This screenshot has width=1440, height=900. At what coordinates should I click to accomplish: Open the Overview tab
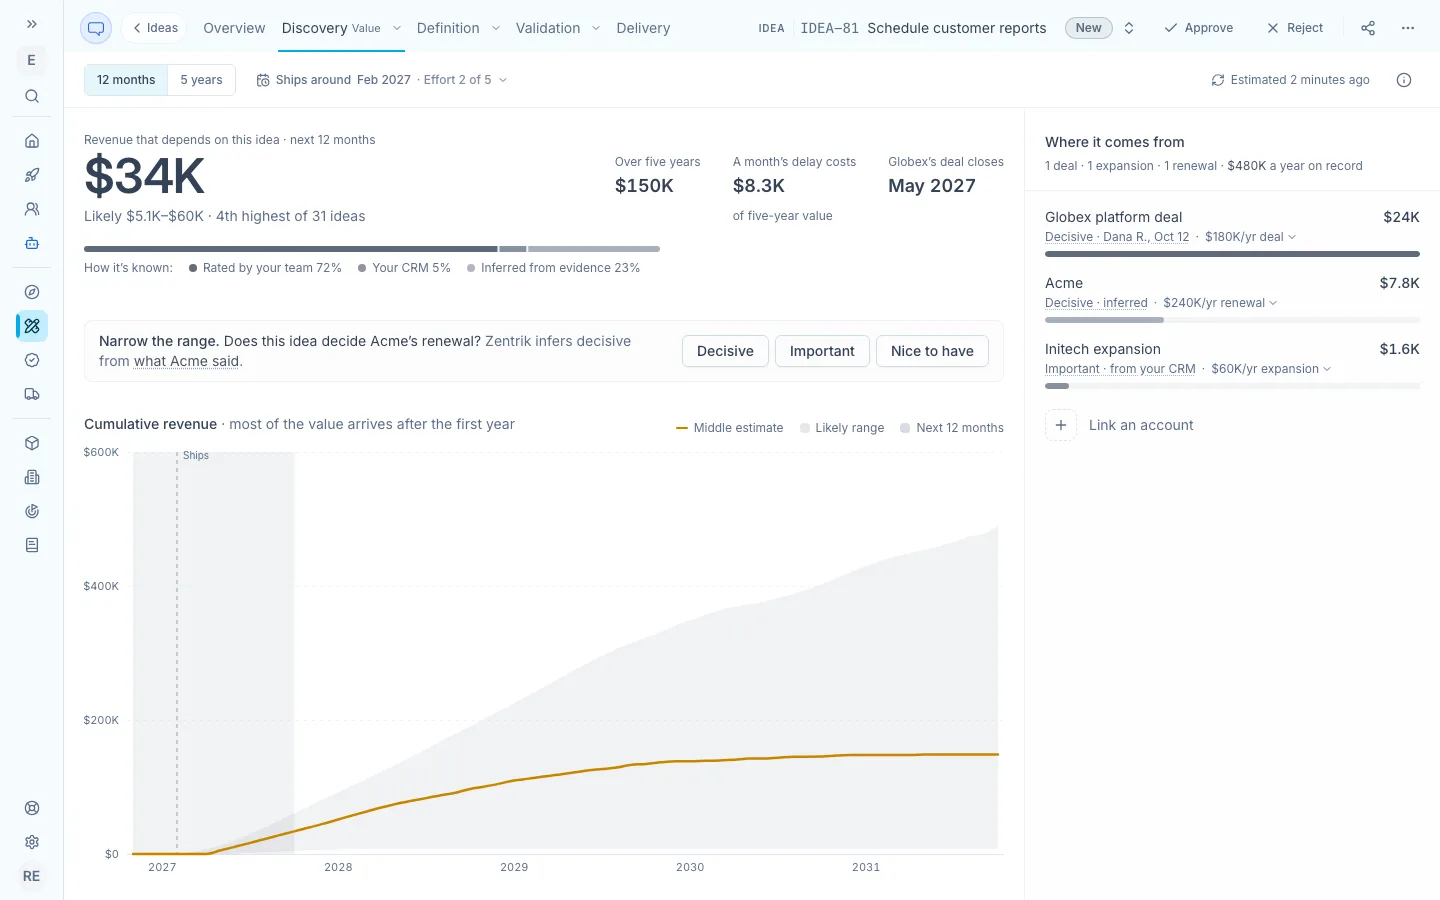234,28
